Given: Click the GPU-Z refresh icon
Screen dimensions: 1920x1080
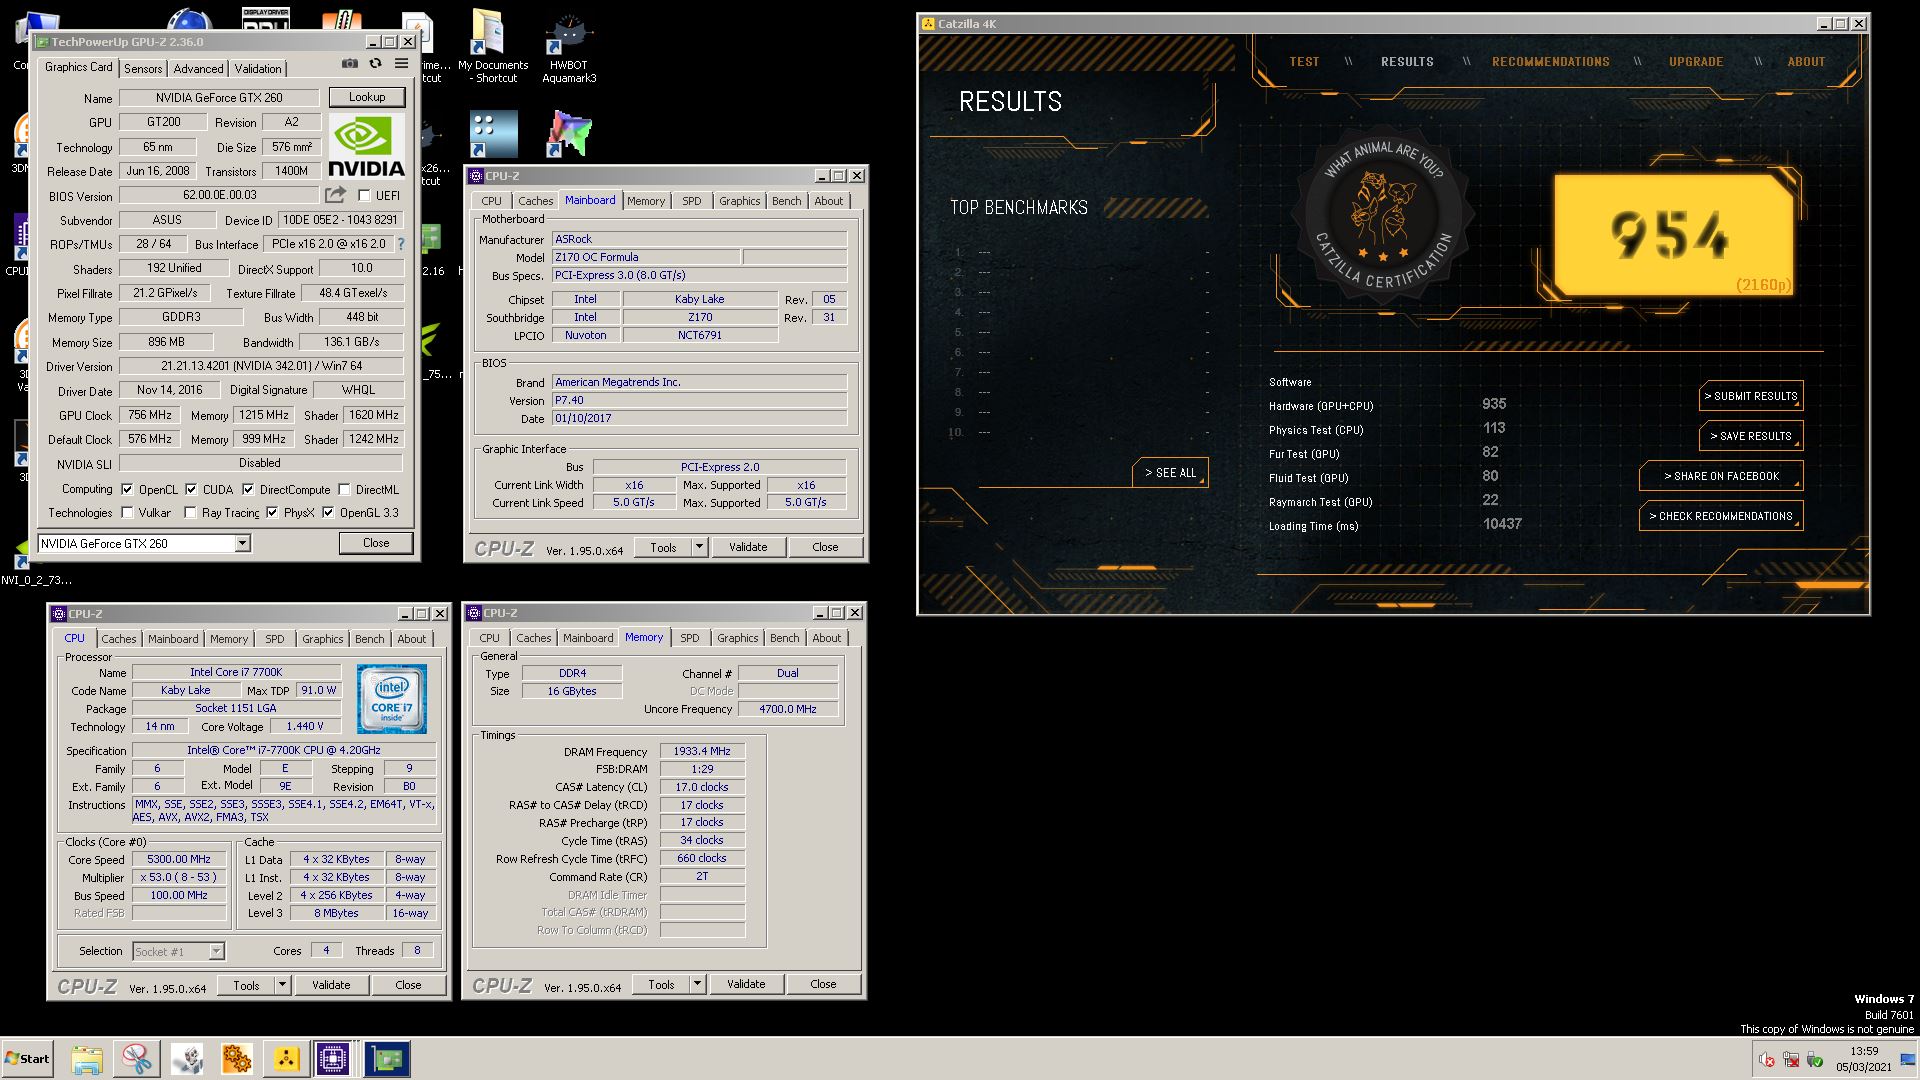Looking at the screenshot, I should tap(375, 63).
